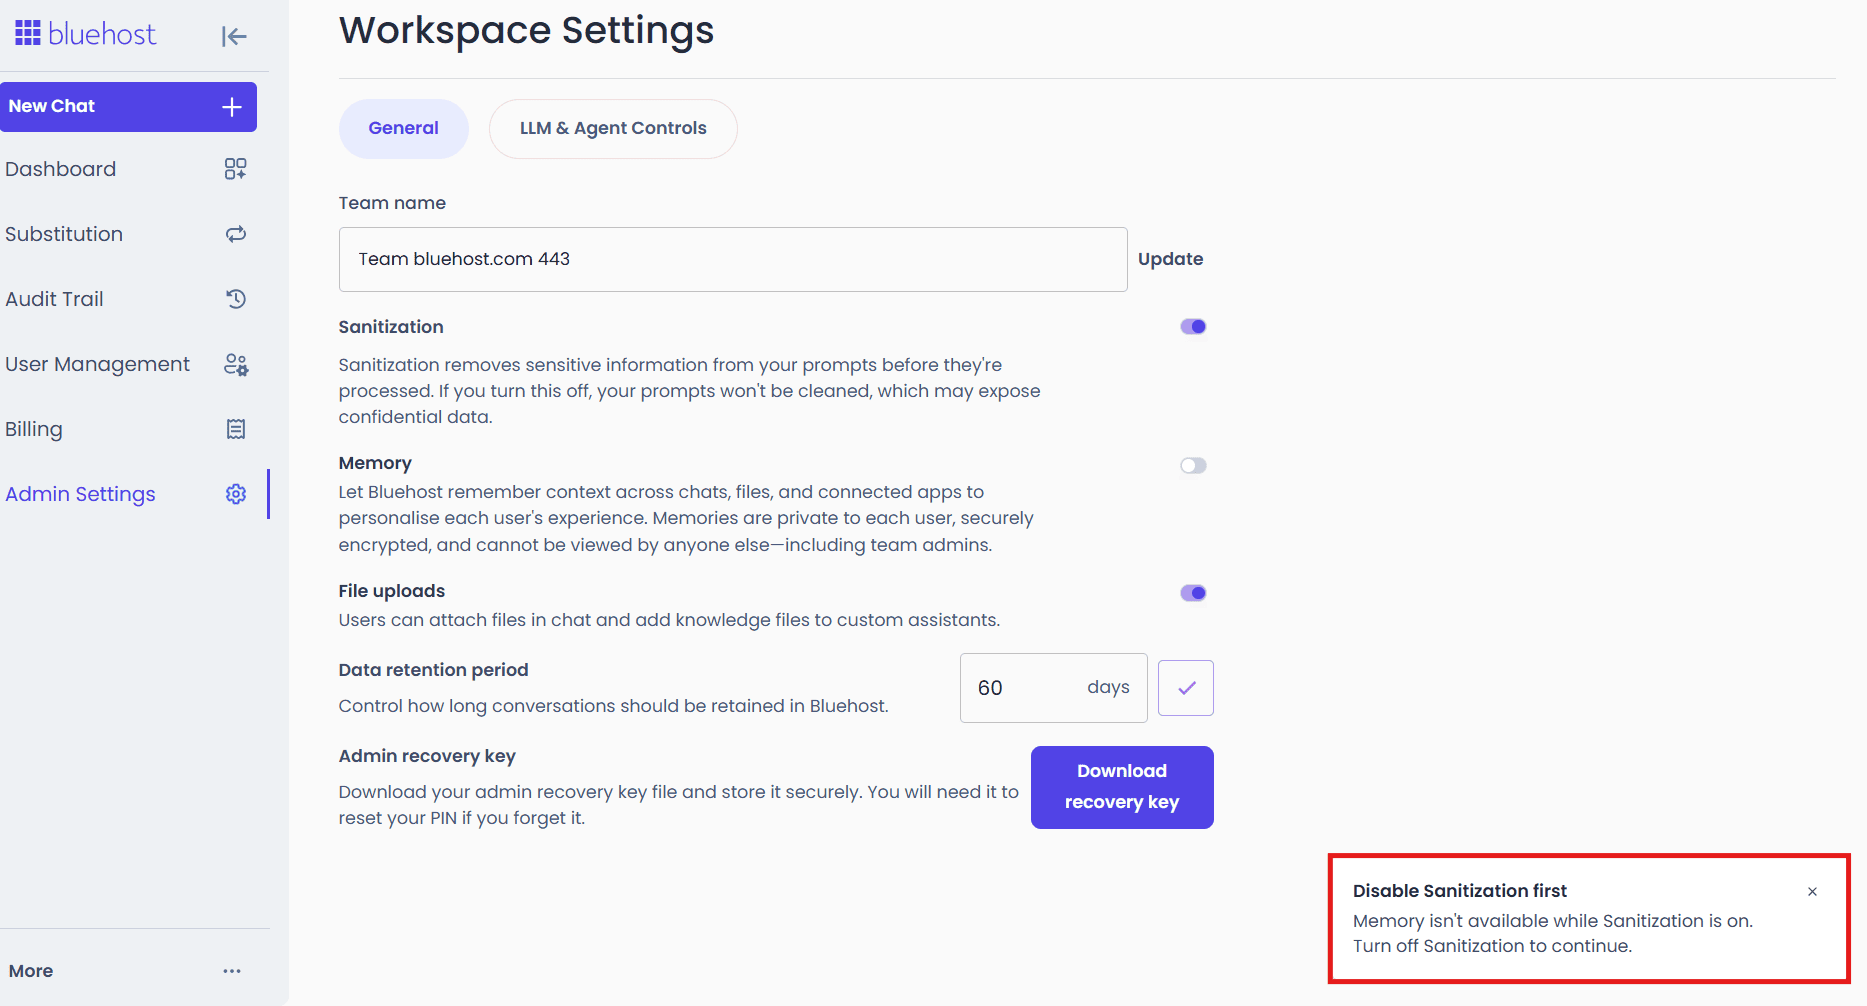The width and height of the screenshot is (1867, 1006).
Task: Click the plus icon in New Chat
Action: click(x=232, y=107)
